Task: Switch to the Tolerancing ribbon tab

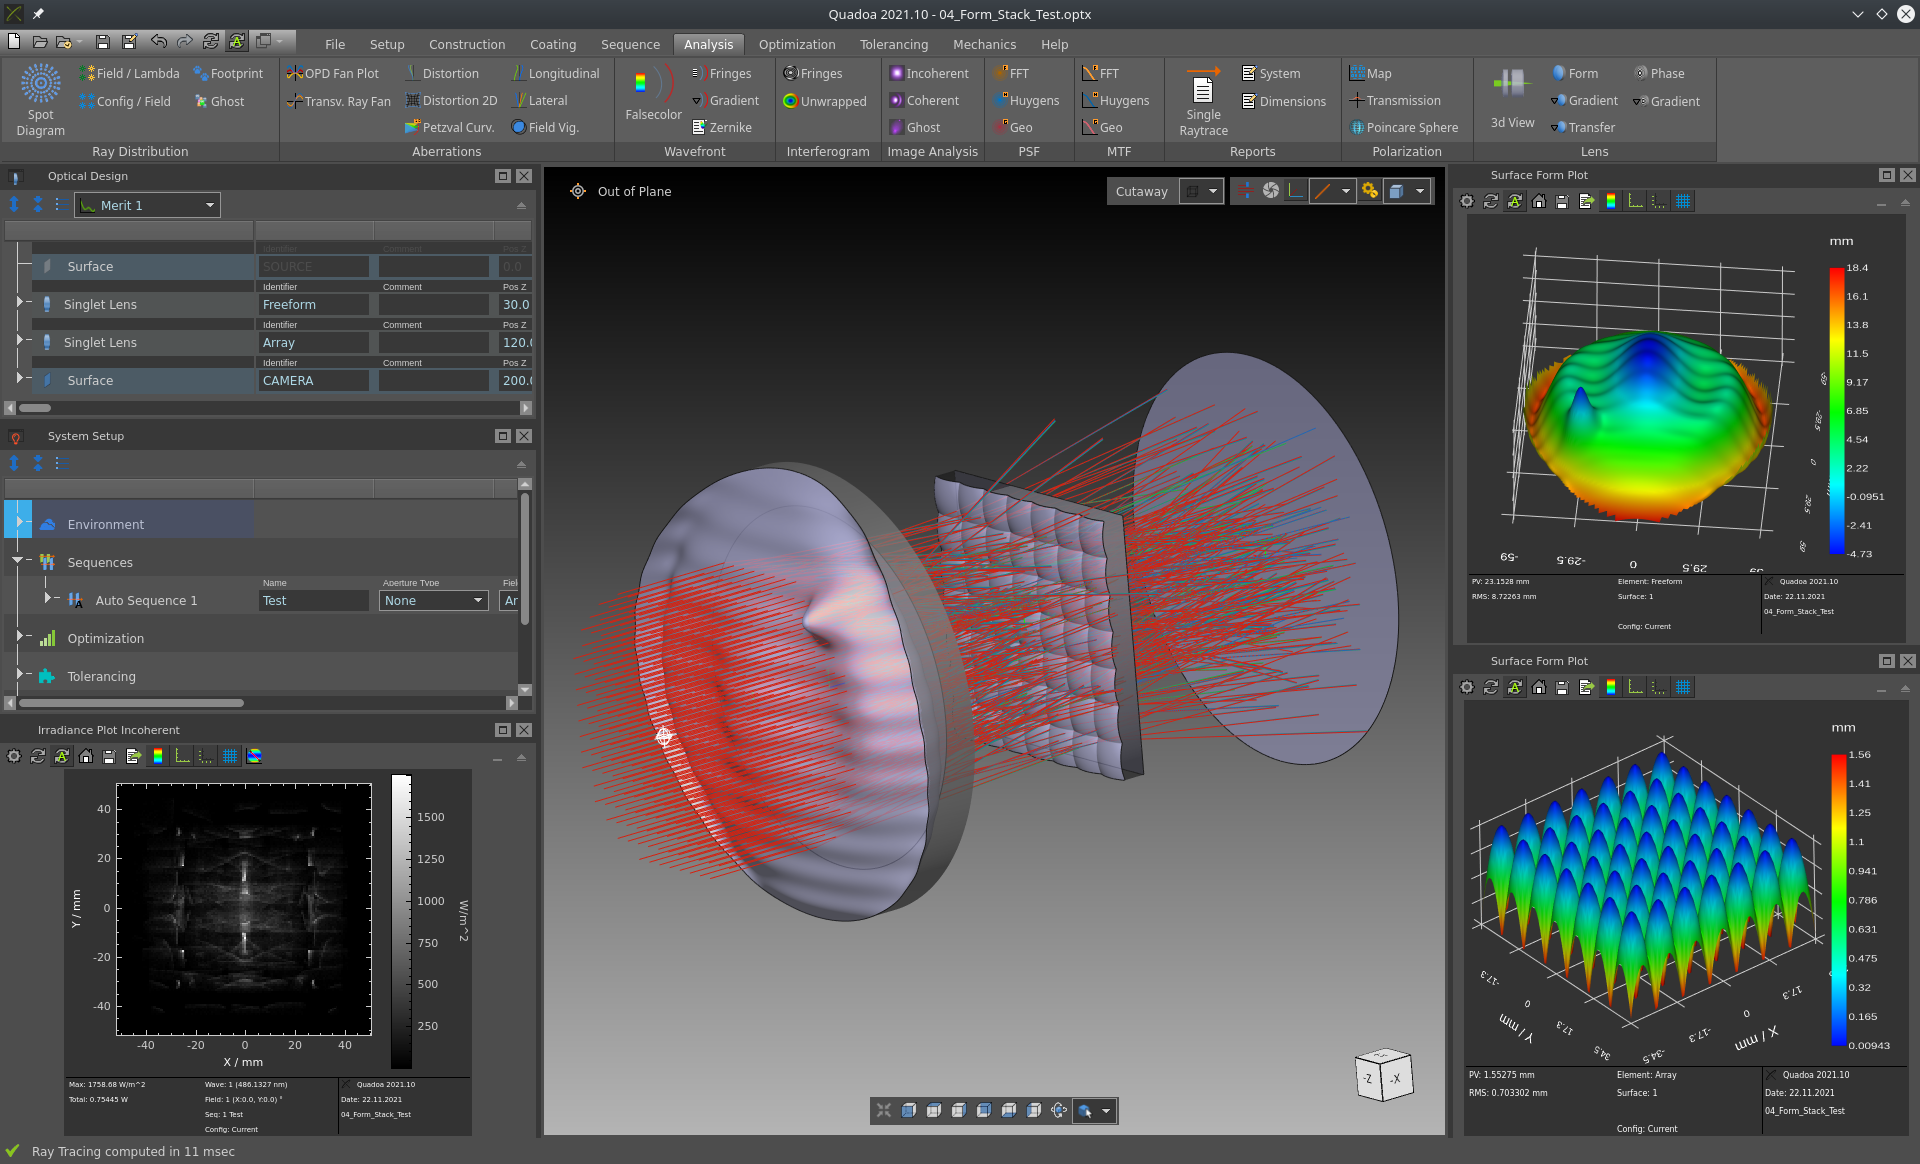Action: tap(894, 44)
